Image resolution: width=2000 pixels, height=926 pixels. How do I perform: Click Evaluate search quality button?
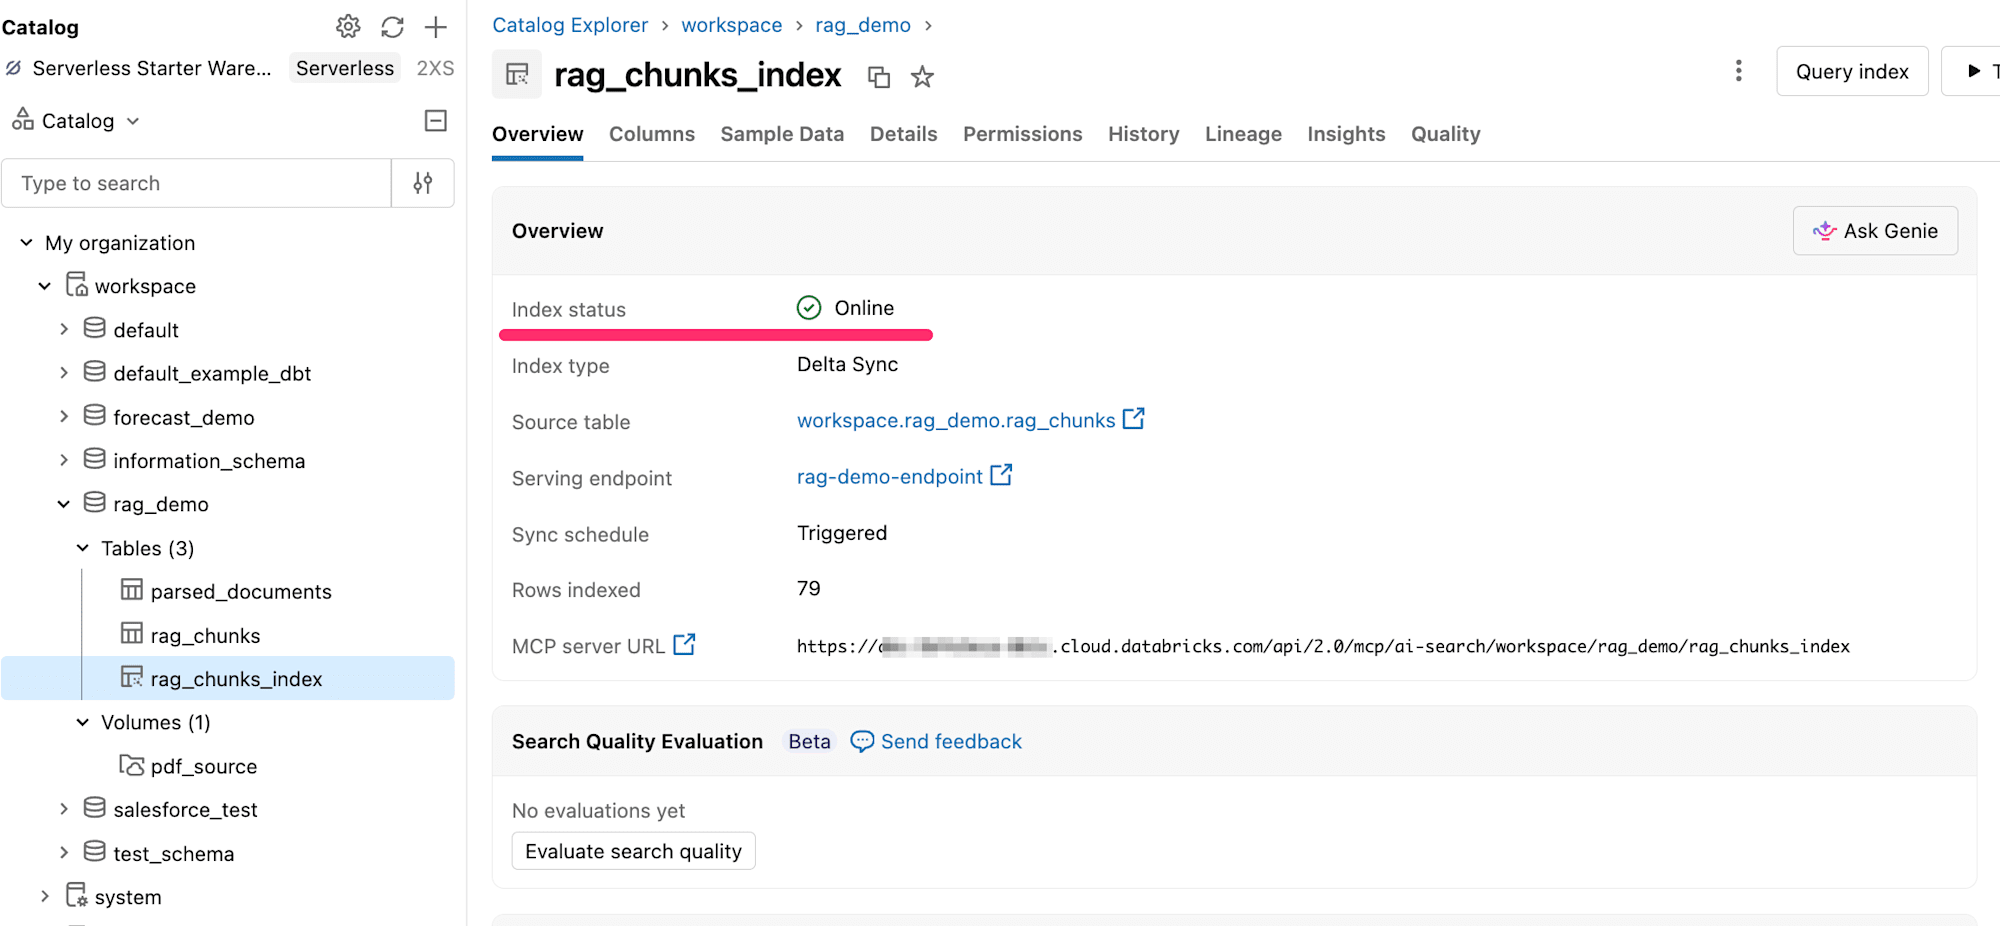click(x=633, y=851)
